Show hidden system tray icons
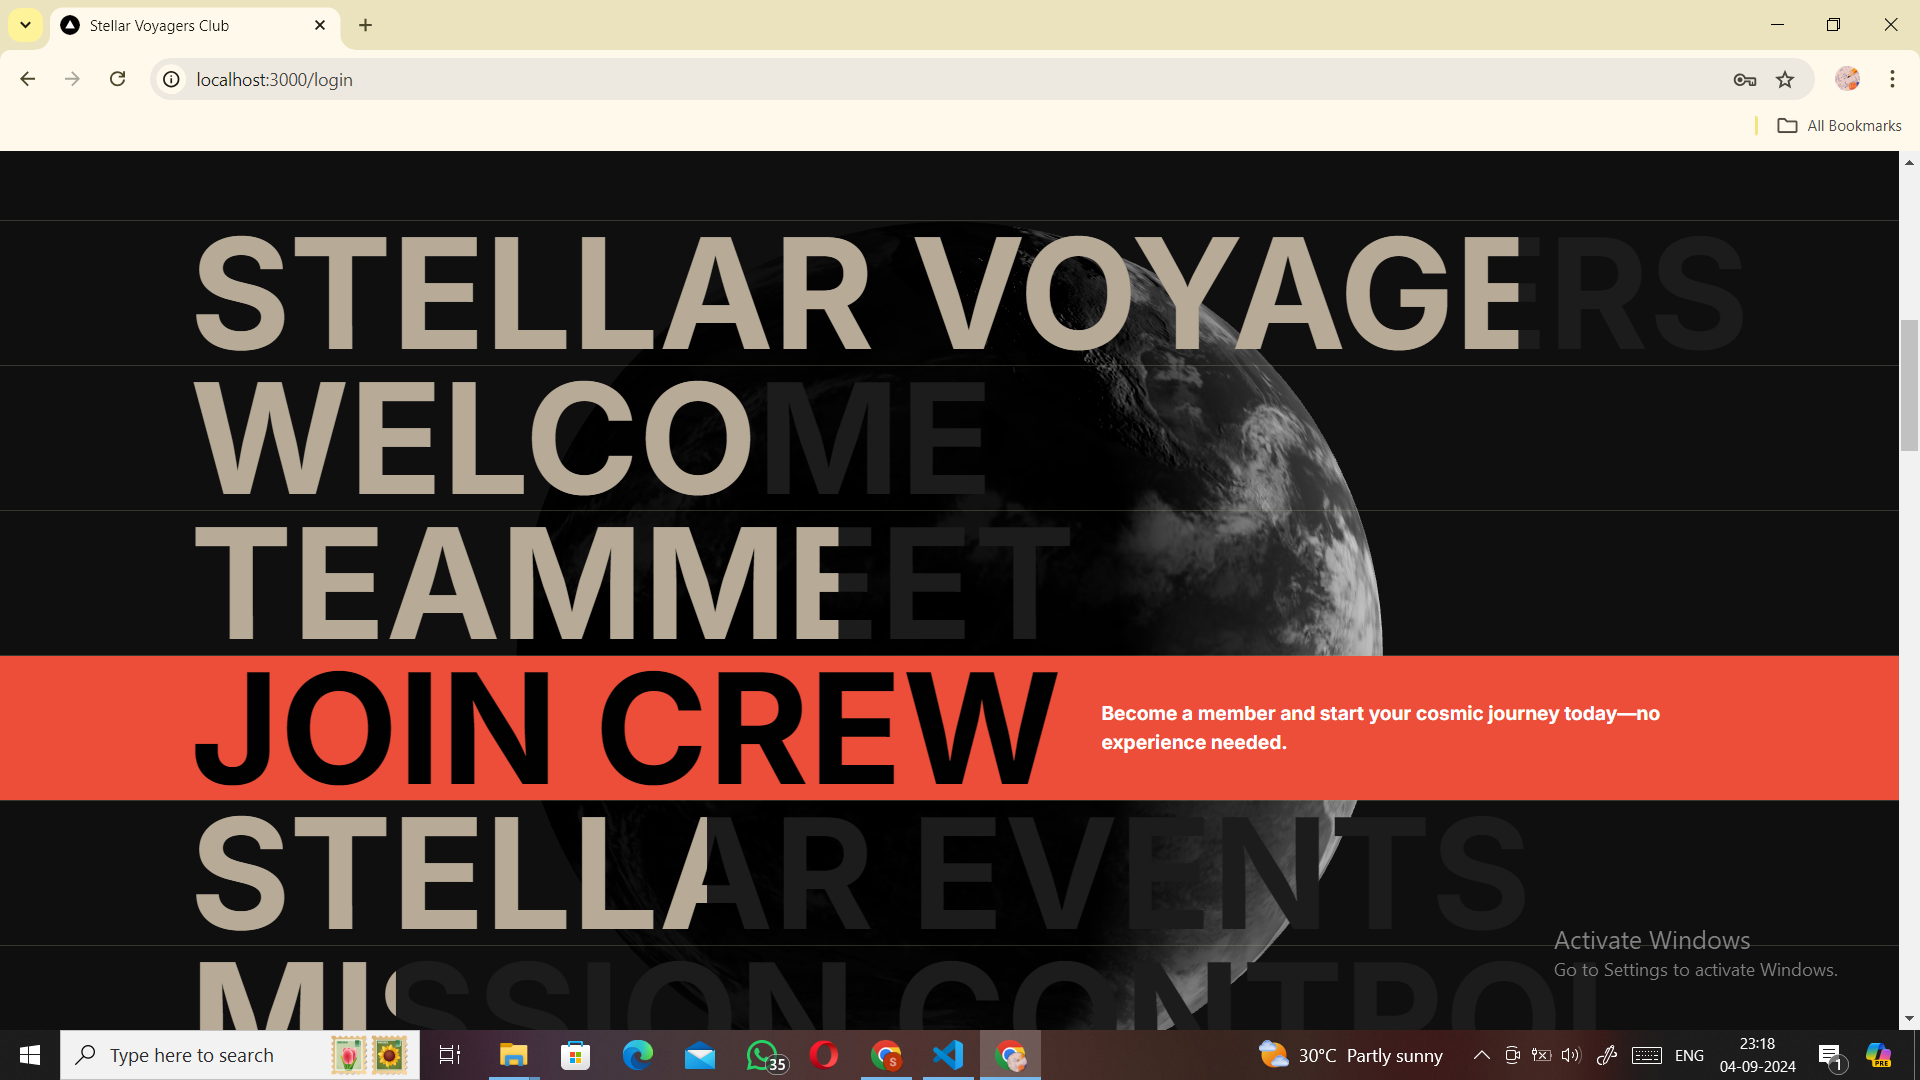This screenshot has height=1080, width=1920. click(x=1481, y=1055)
